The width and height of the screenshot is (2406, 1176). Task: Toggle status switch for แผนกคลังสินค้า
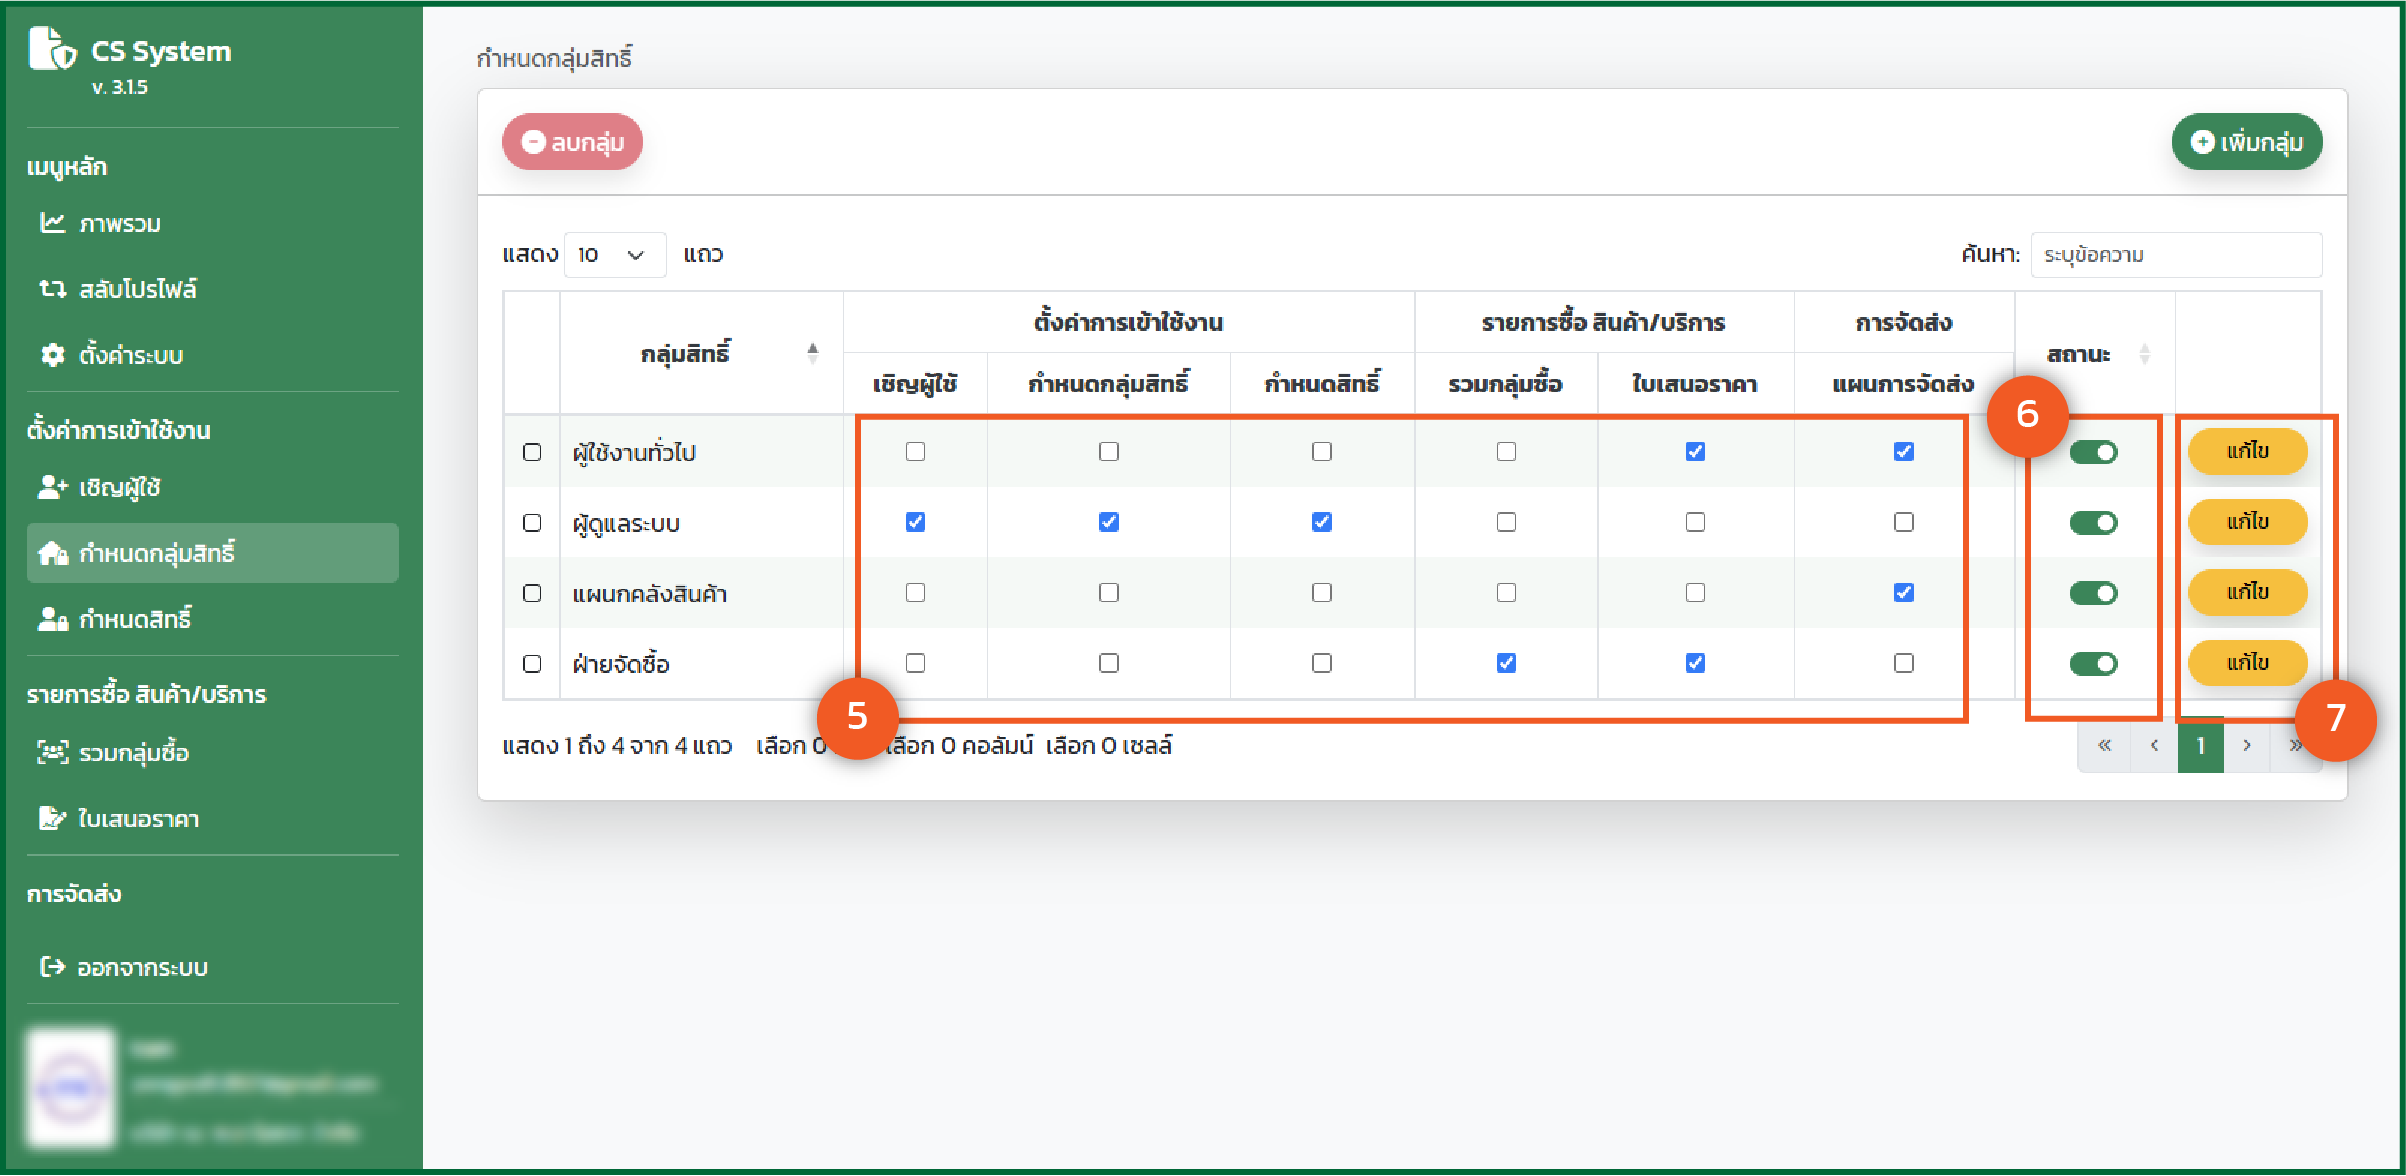tap(2093, 593)
